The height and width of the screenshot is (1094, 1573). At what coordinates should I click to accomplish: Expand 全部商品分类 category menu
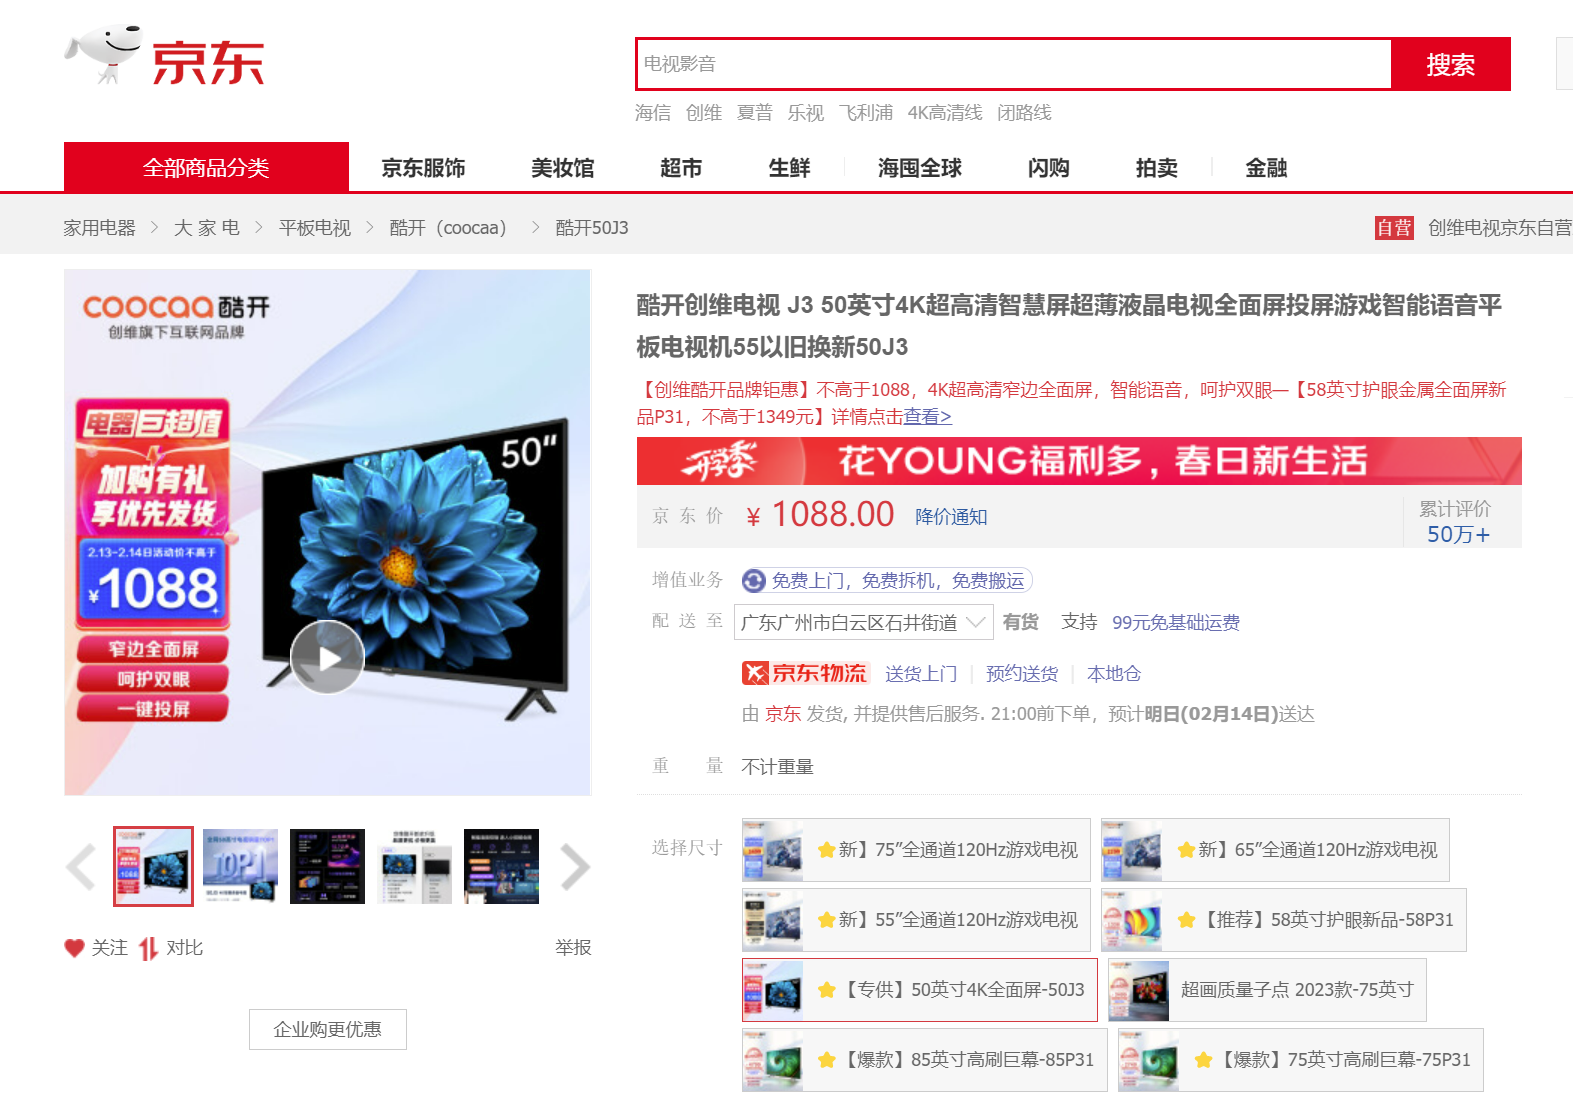tap(206, 167)
